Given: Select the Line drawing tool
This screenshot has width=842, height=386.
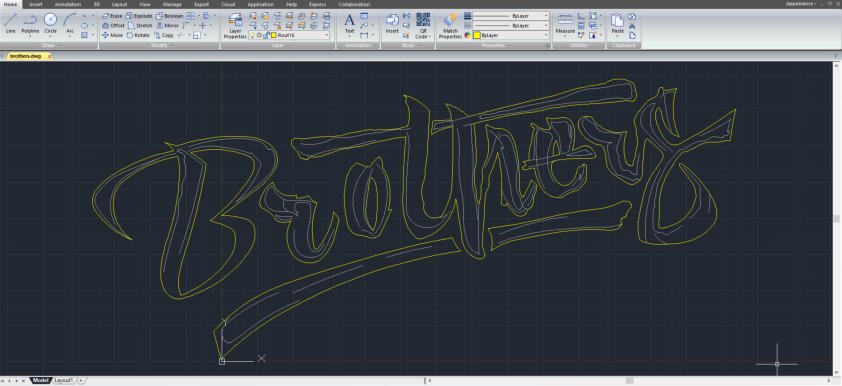Looking at the screenshot, I should [10, 24].
